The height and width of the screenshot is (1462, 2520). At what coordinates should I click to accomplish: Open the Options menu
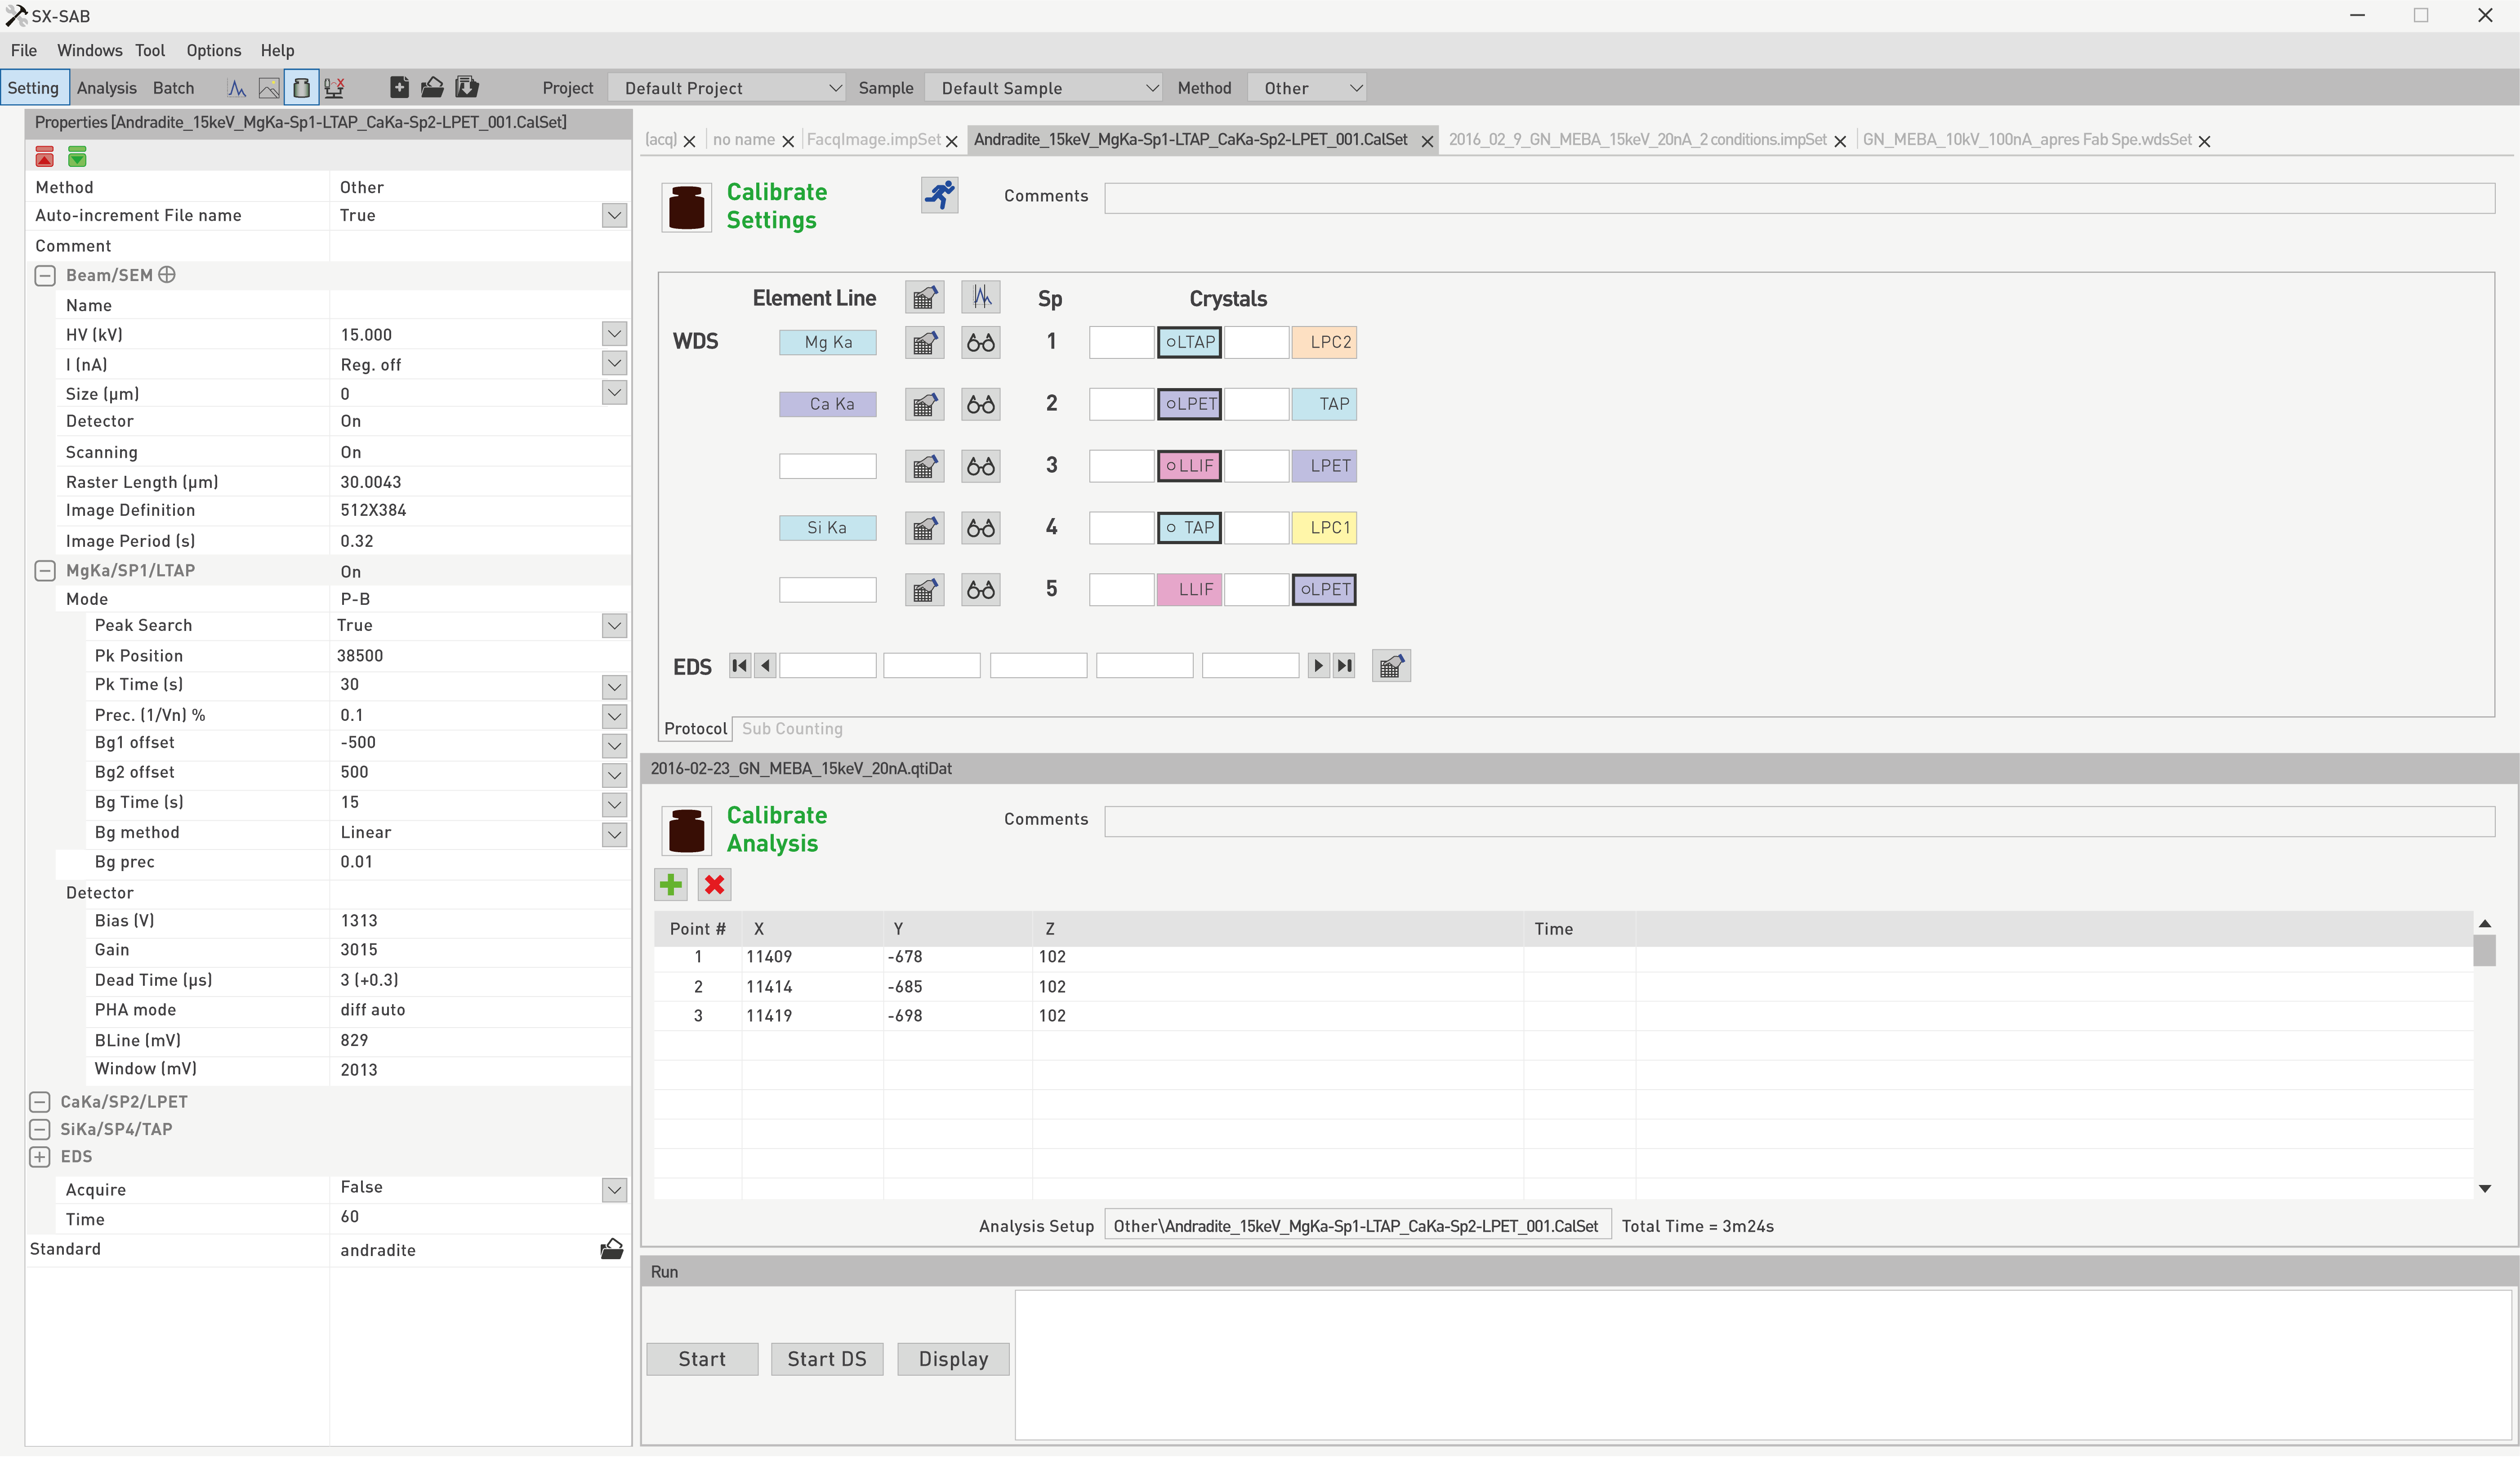pos(213,50)
